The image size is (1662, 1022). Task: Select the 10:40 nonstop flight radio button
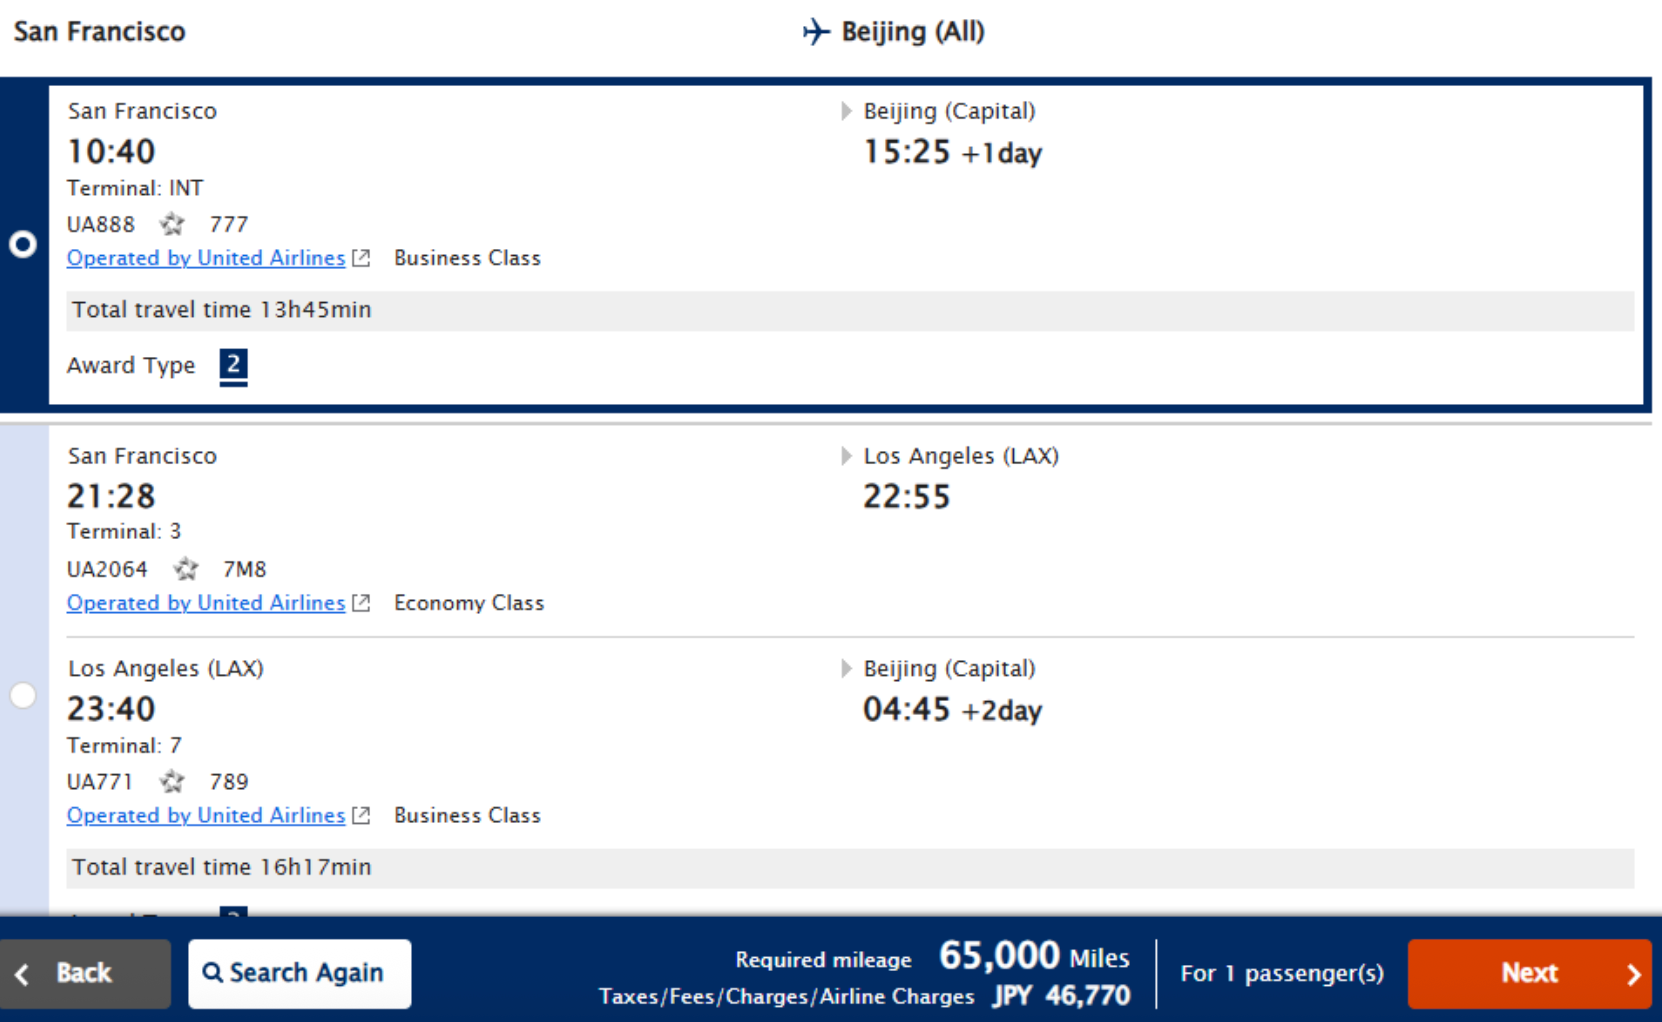point(23,244)
